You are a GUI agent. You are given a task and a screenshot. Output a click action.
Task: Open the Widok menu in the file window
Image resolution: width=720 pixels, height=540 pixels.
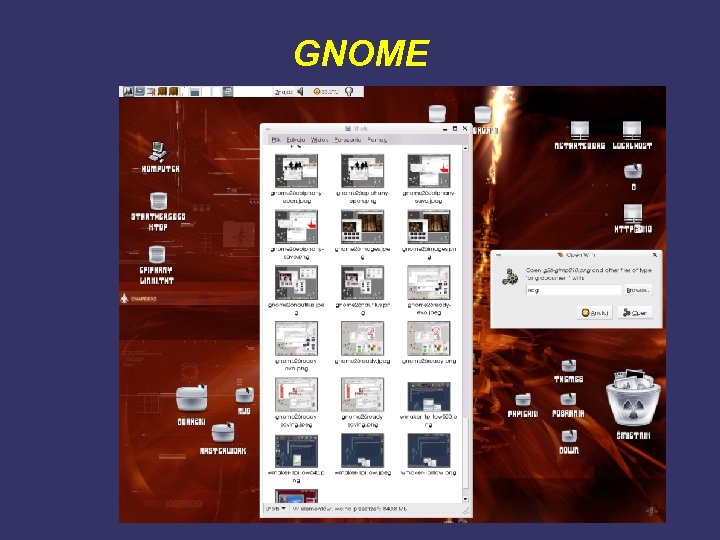click(x=320, y=140)
